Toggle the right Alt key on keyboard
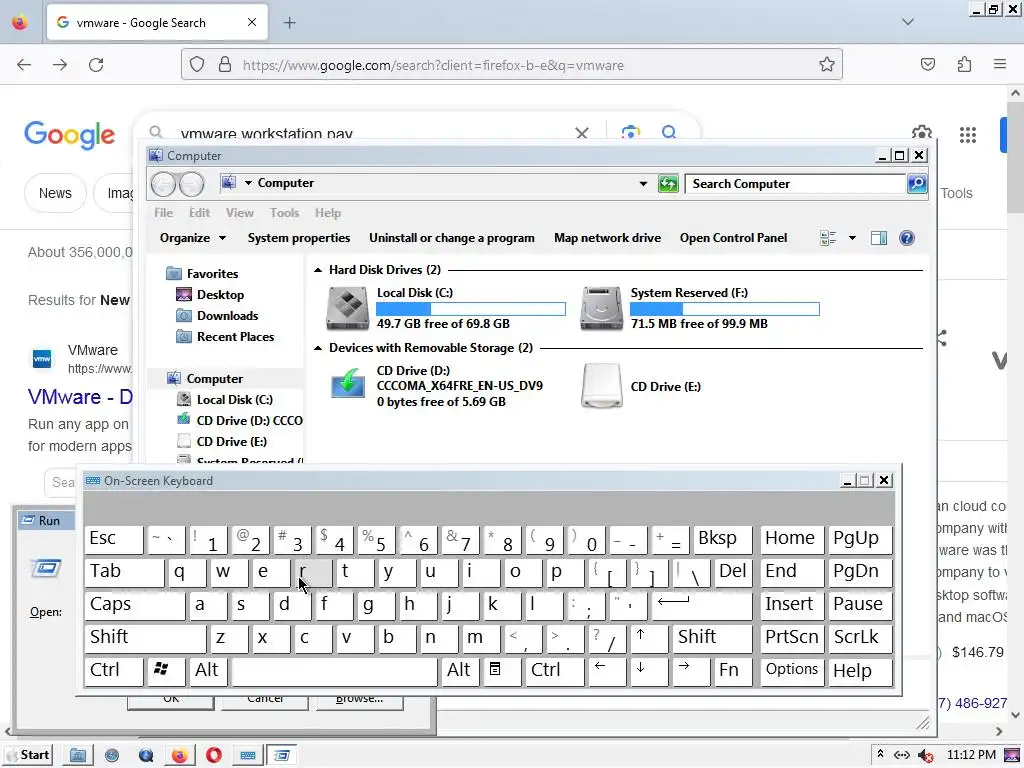 click(460, 671)
